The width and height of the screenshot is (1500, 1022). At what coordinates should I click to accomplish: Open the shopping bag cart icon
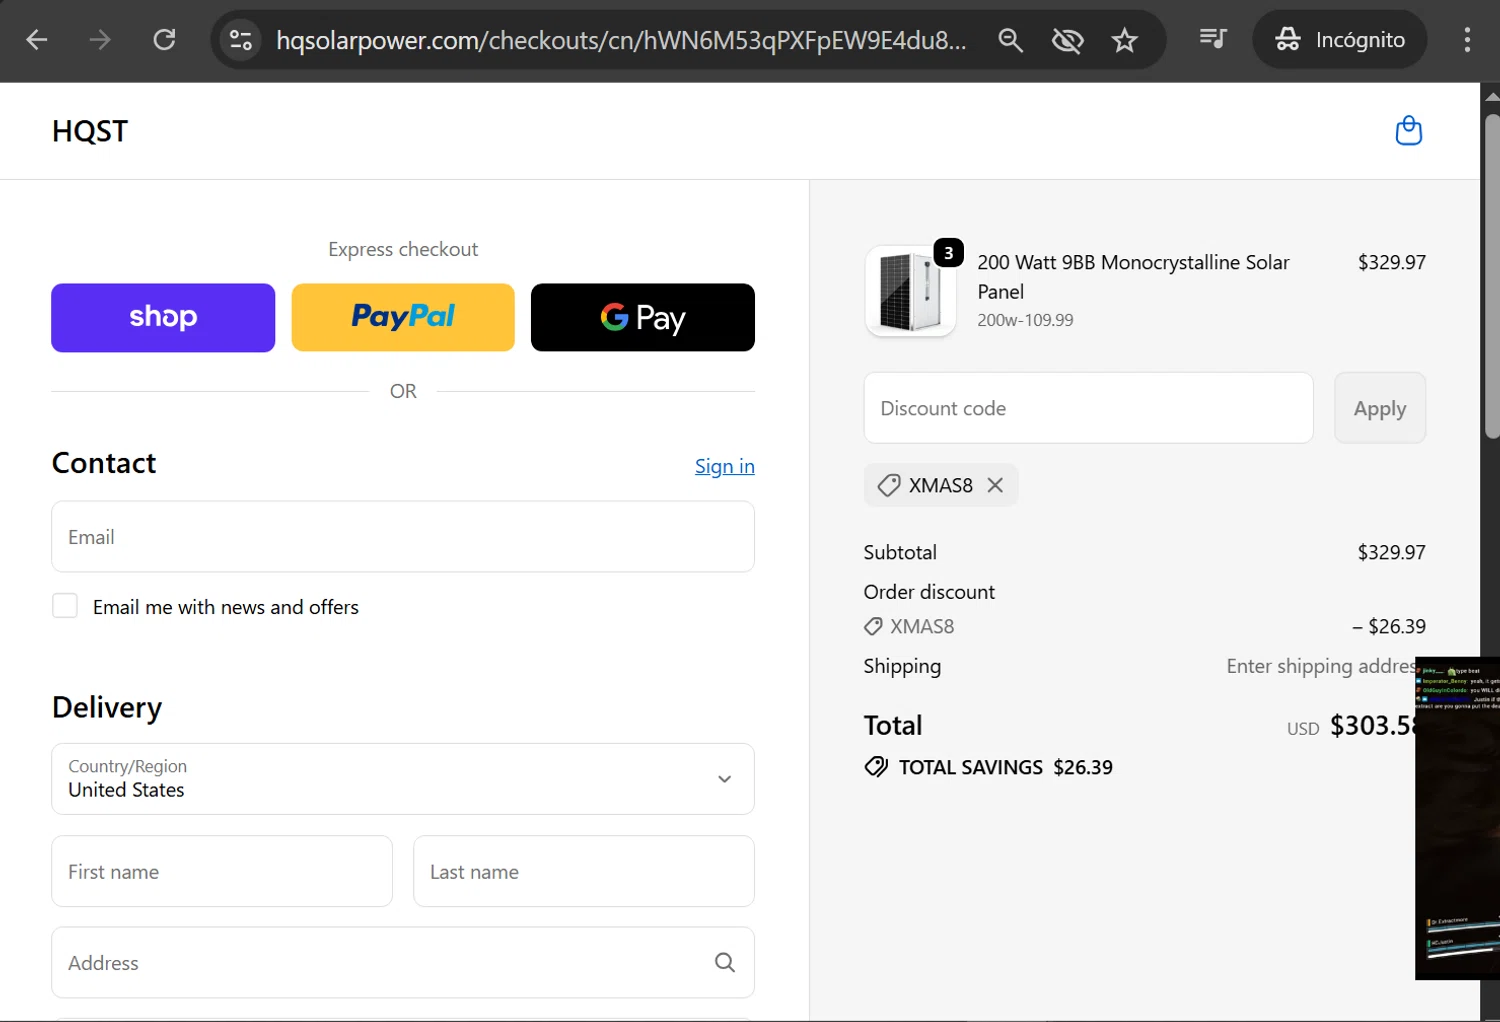click(1408, 131)
